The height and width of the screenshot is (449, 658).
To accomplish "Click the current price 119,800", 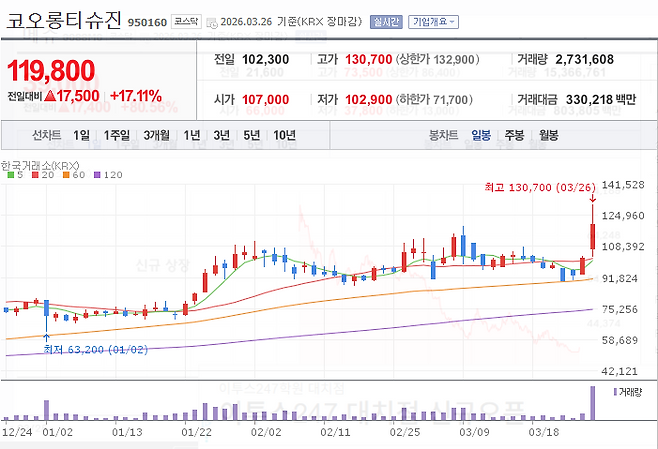I will (51, 70).
